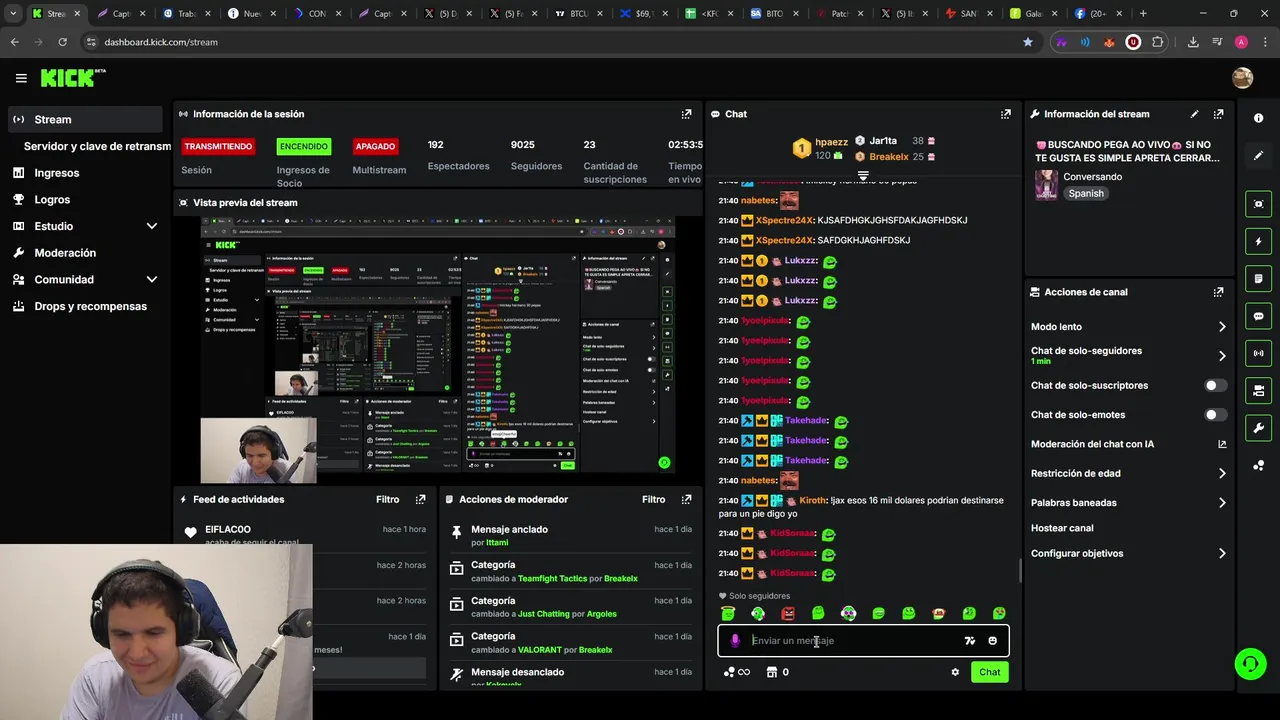Toggle the broadcast signal widget in right rail
Image resolution: width=1280 pixels, height=720 pixels.
coord(1258,353)
